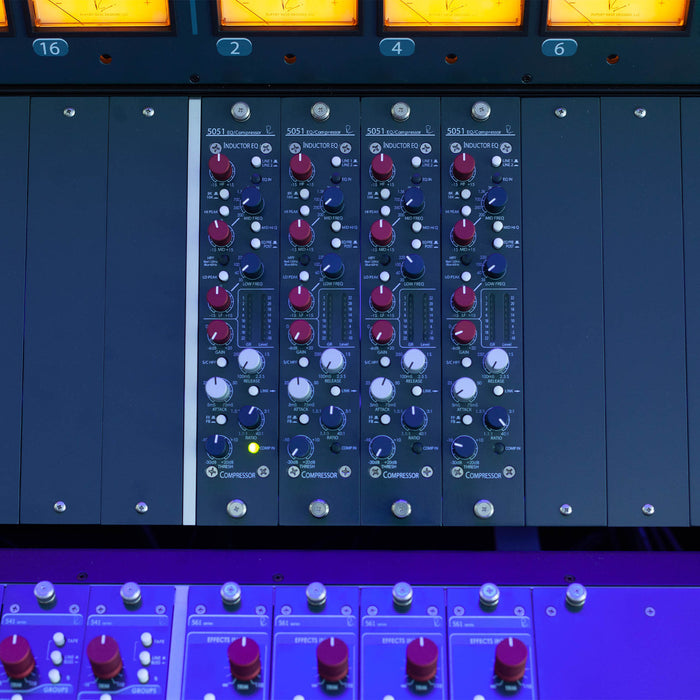Image resolution: width=700 pixels, height=700 pixels.
Task: Toggle MID HI Q on second 5051 module
Action: point(336,226)
